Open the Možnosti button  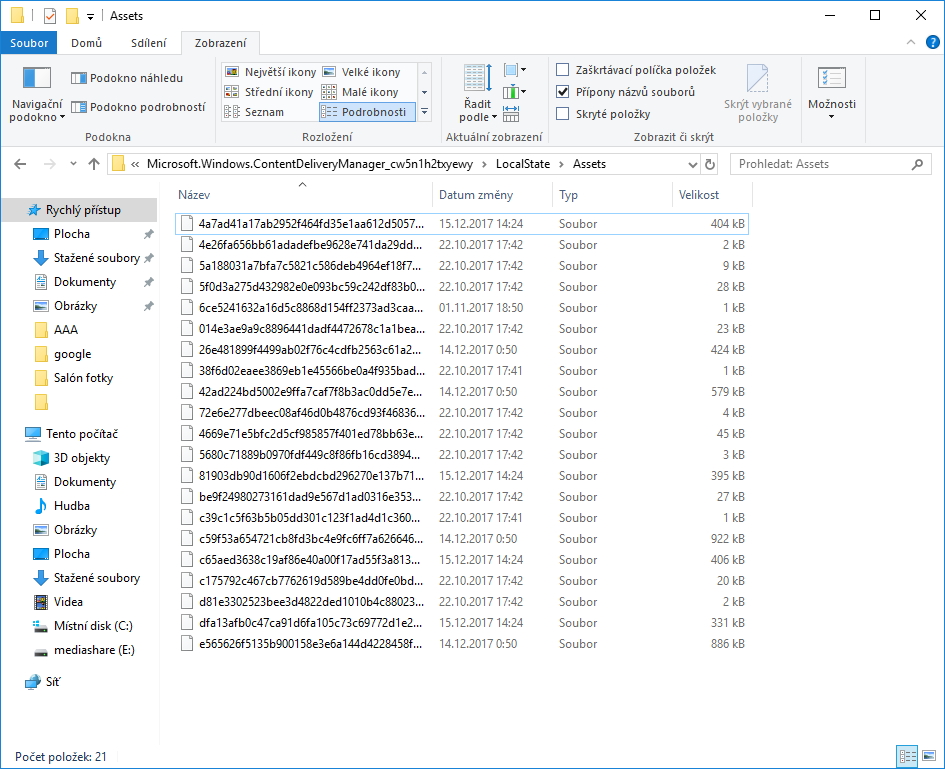[x=832, y=92]
